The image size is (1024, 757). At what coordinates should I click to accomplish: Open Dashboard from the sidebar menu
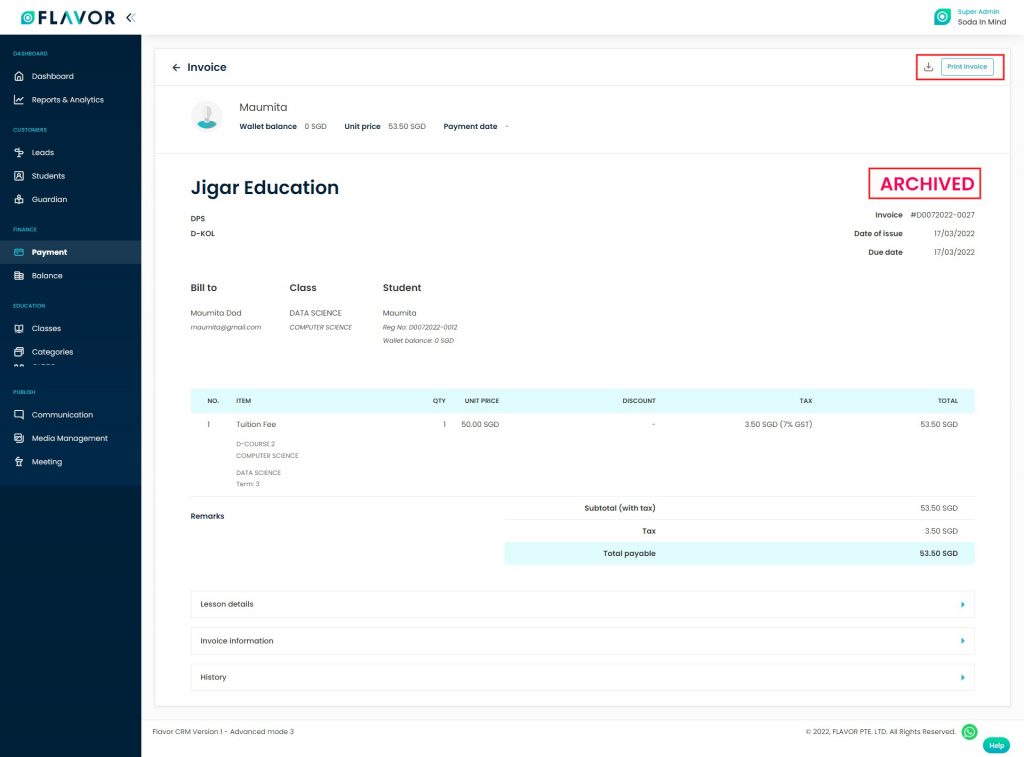[20, 75]
